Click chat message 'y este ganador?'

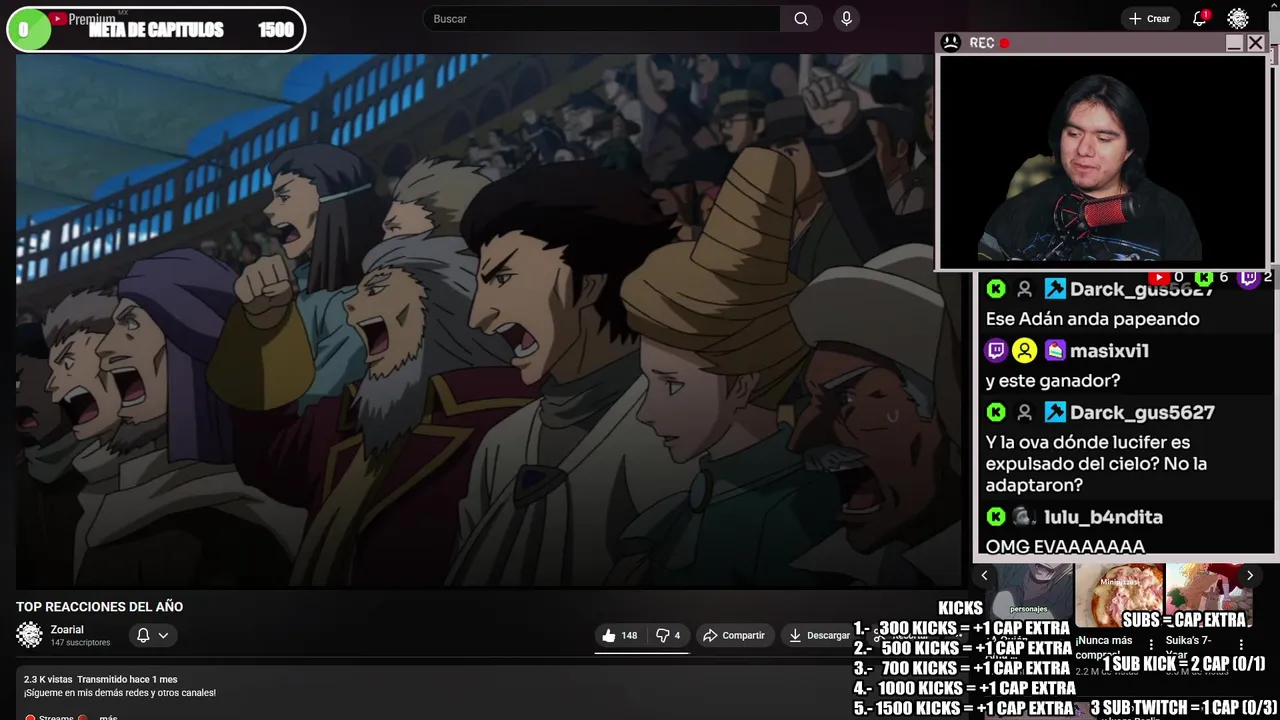coord(1053,381)
